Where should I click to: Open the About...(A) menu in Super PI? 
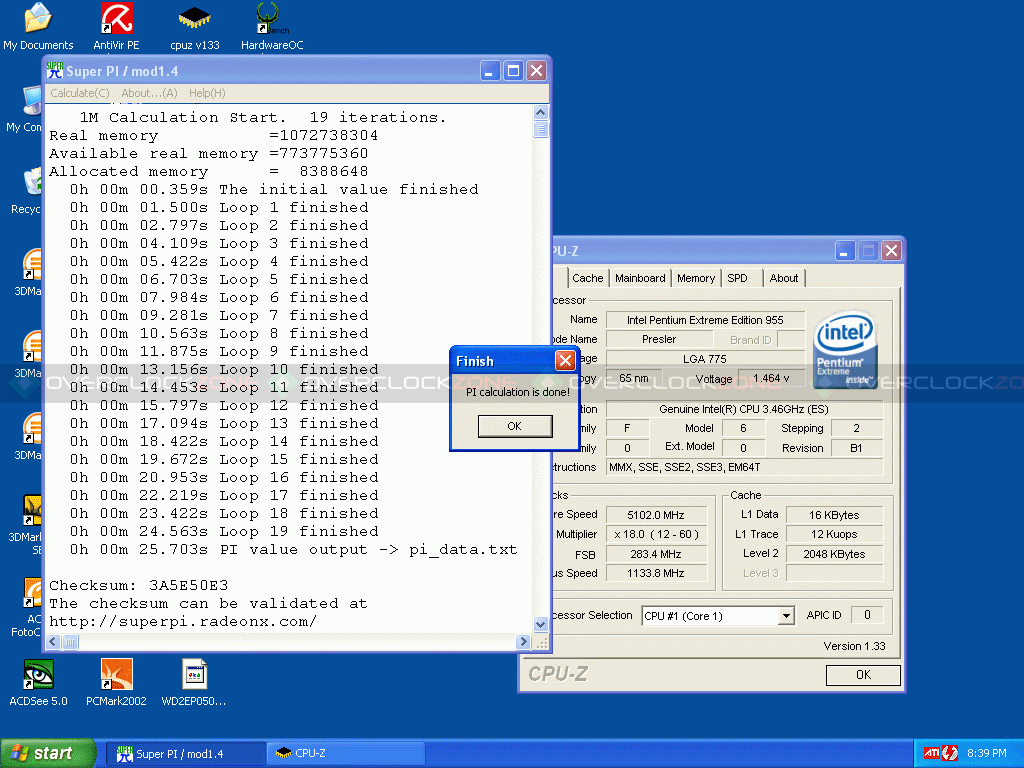pos(150,93)
